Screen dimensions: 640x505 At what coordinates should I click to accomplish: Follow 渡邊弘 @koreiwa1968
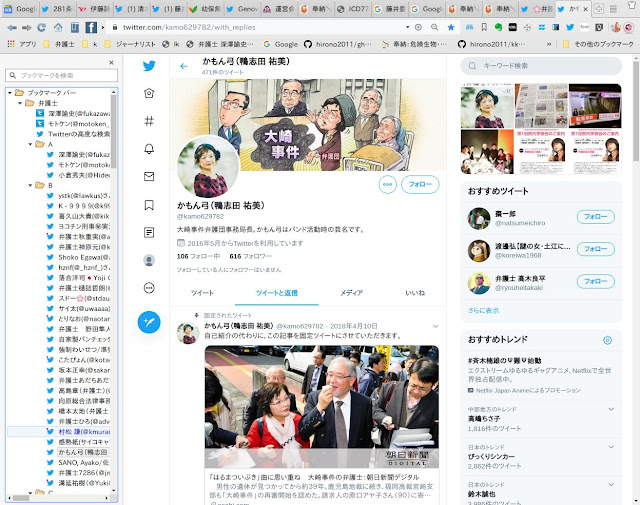[x=596, y=249]
